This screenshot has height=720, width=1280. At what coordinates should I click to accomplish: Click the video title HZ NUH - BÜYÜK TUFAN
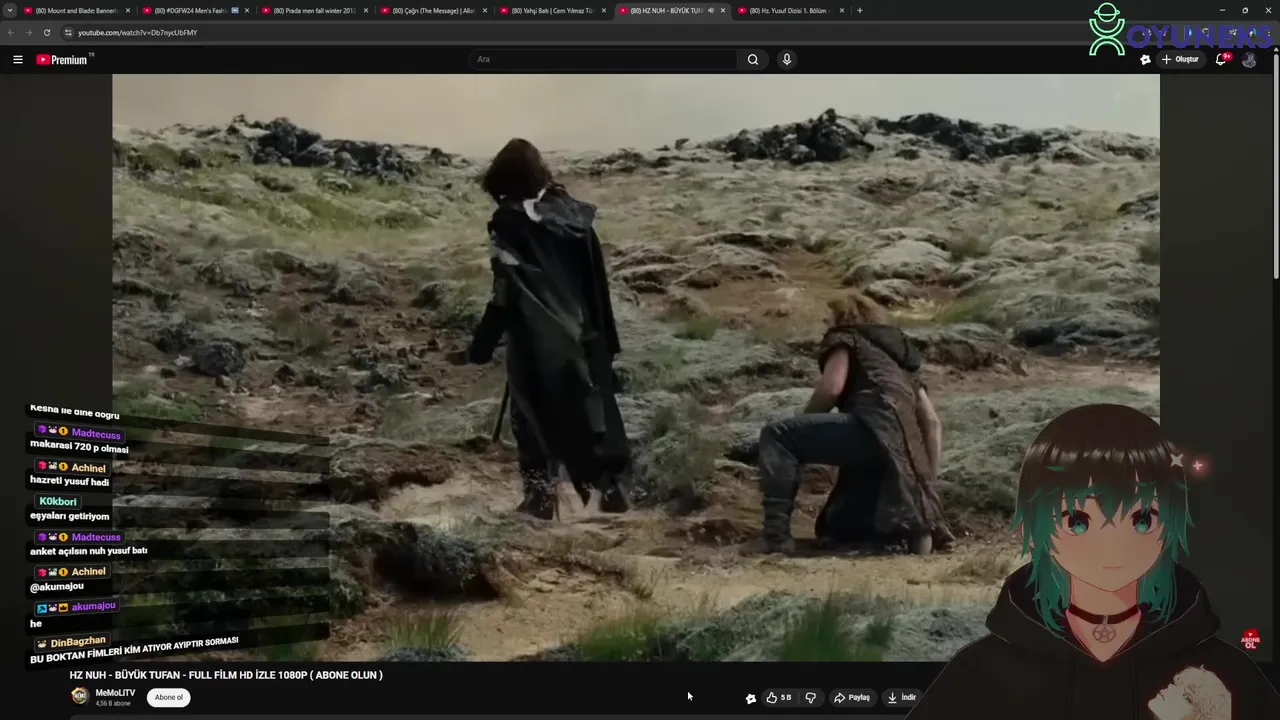tap(226, 675)
